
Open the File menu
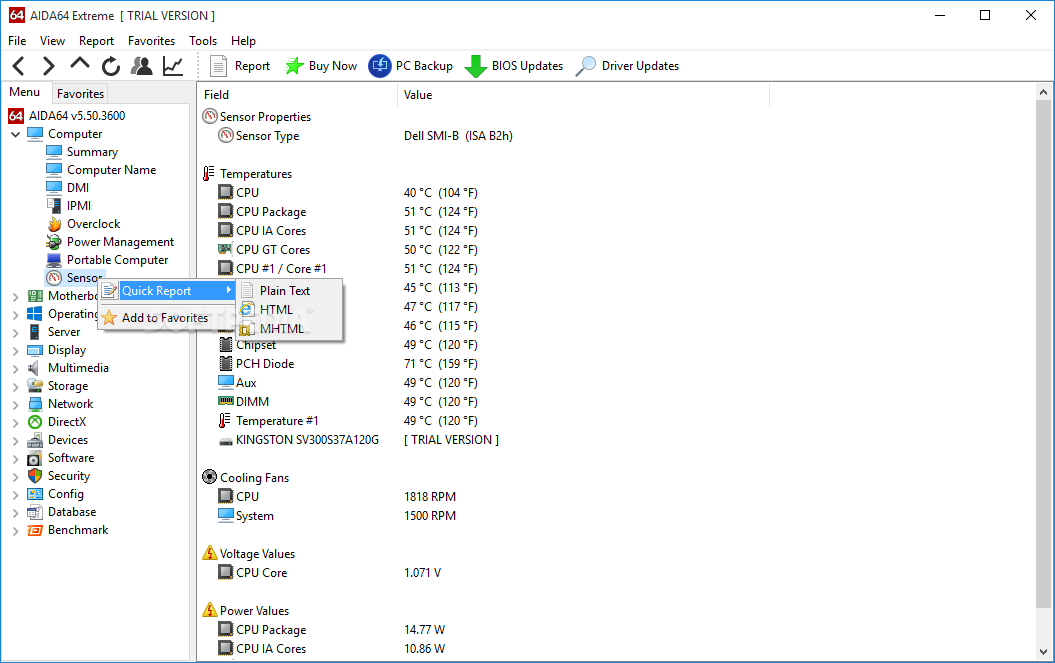(17, 41)
